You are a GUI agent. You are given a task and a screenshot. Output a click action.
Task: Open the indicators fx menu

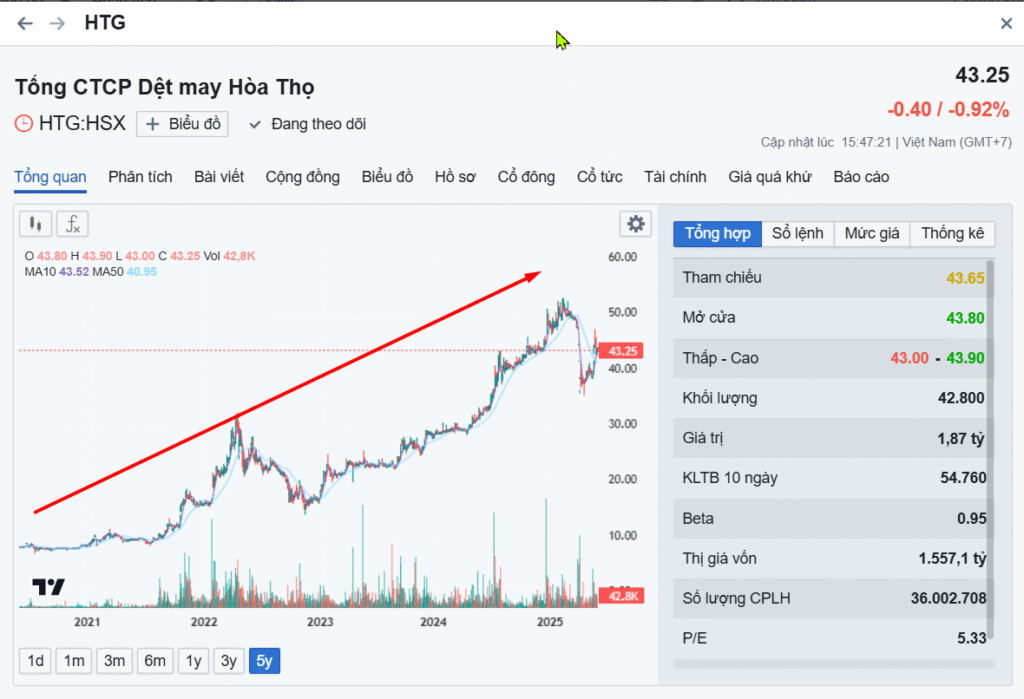[72, 224]
